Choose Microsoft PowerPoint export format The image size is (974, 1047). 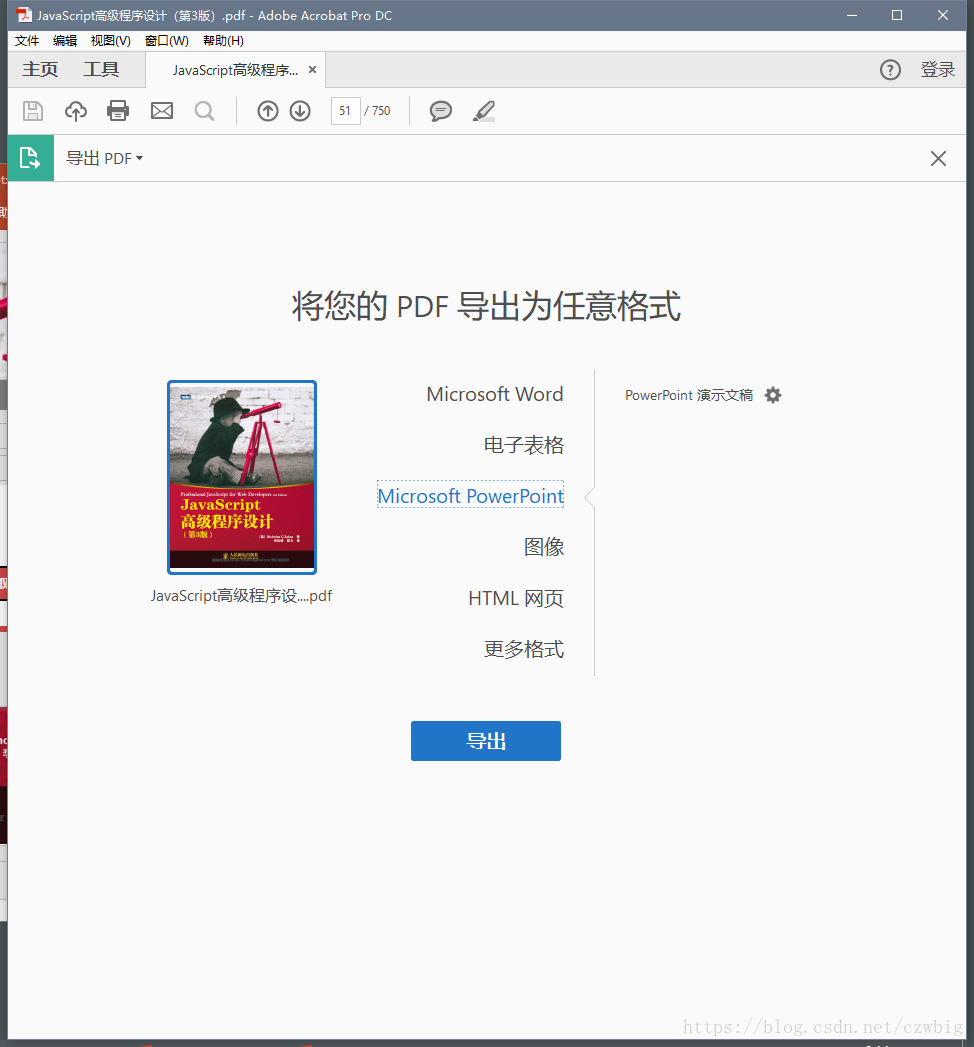pos(471,495)
